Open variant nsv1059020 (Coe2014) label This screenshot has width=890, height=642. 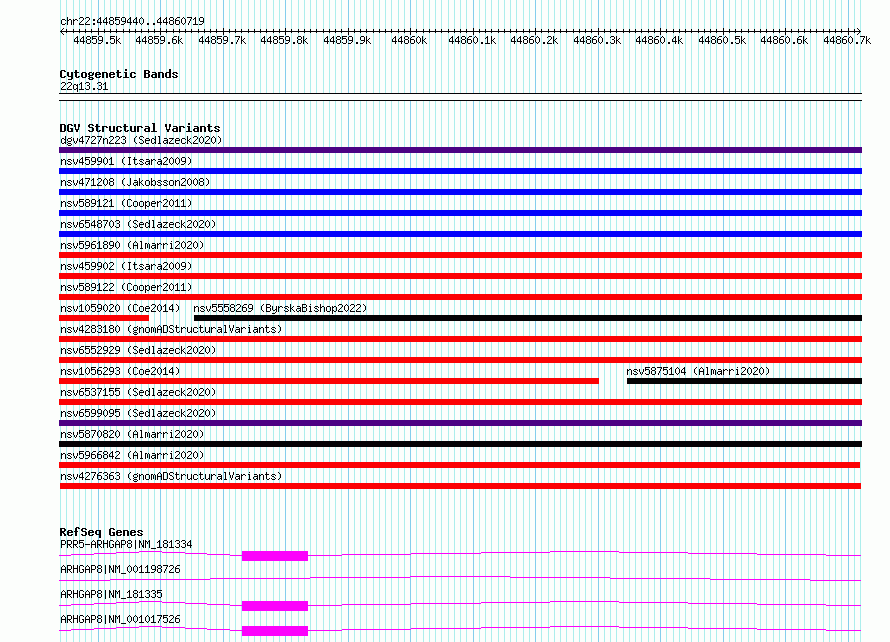pyautogui.click(x=120, y=308)
